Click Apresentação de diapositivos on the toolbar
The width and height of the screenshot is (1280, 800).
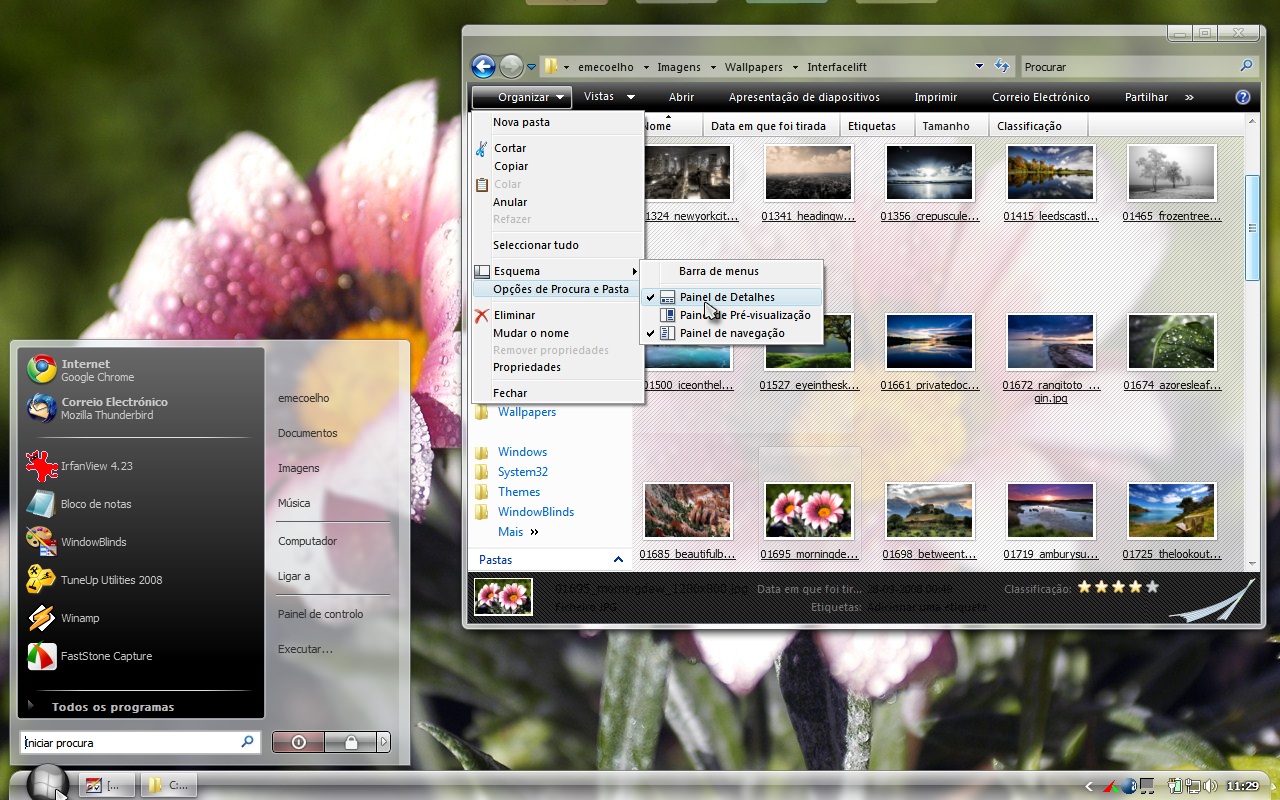pyautogui.click(x=804, y=97)
